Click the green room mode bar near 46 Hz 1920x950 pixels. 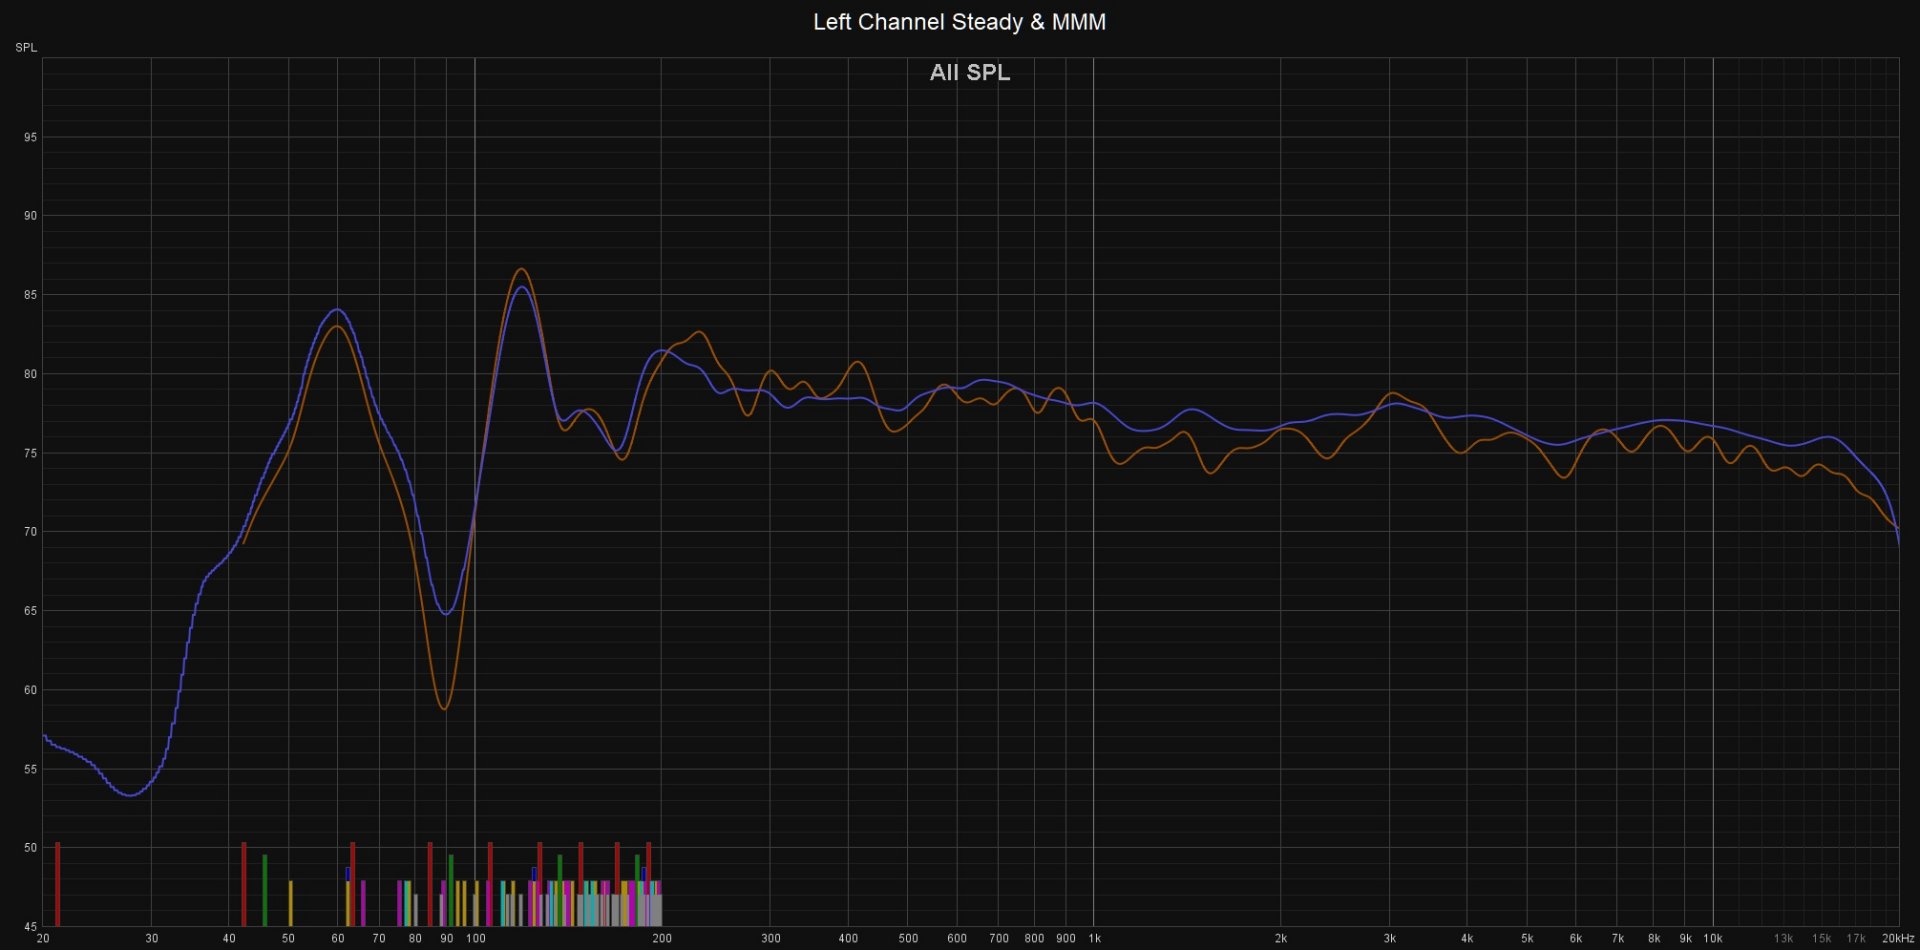265,890
